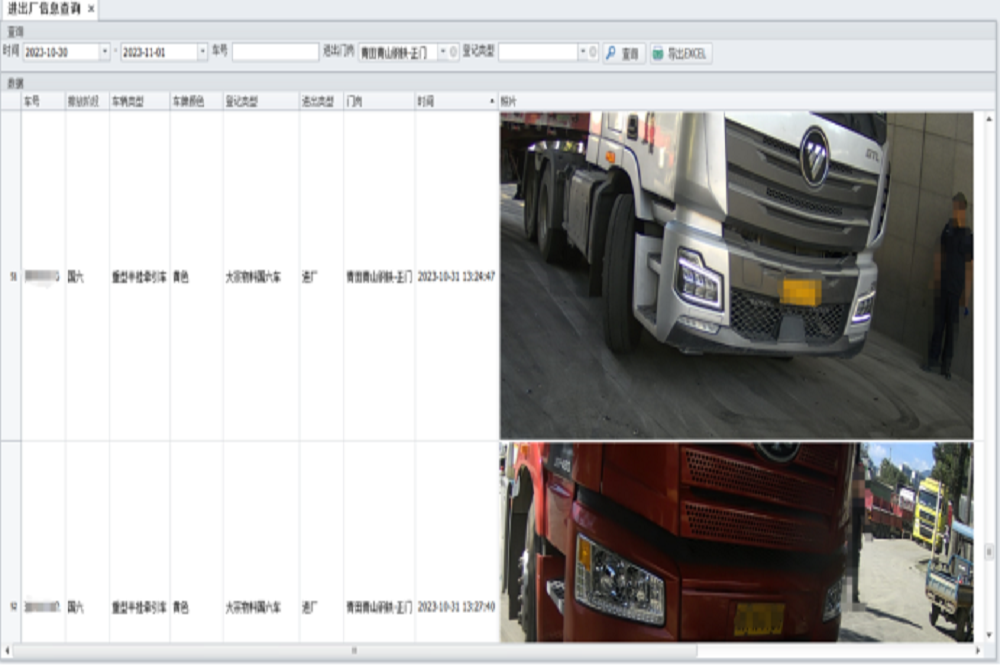Close the 进出厂信息查询 tab

pyautogui.click(x=91, y=8)
